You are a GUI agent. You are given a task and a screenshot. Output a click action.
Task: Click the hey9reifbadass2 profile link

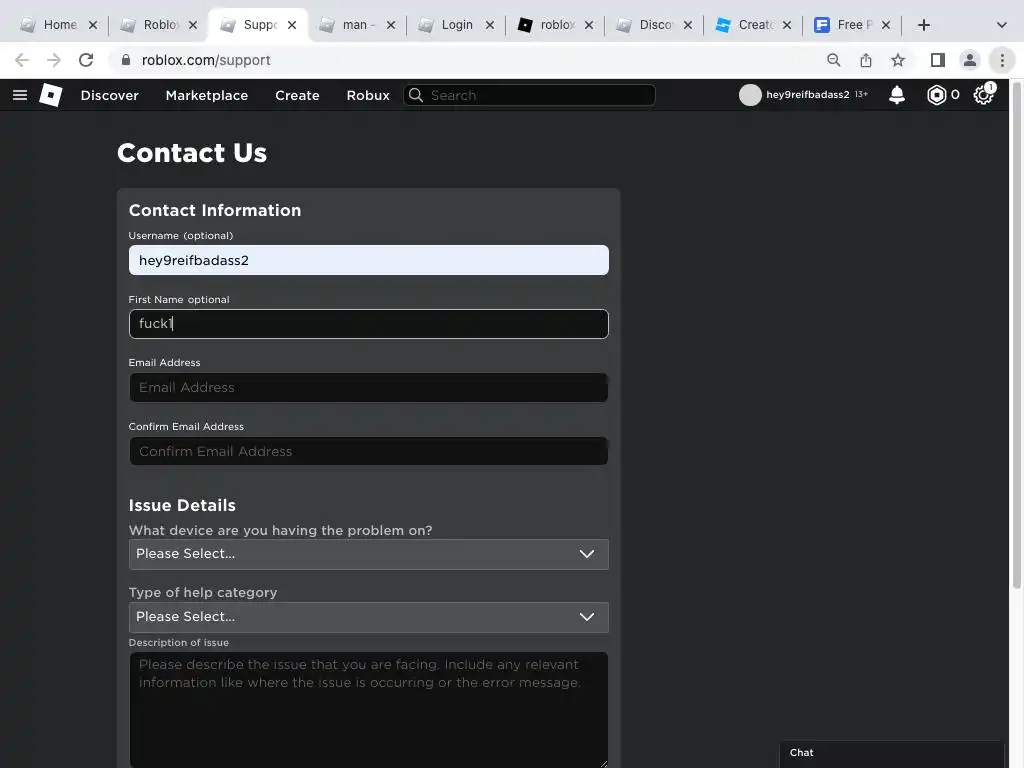pyautogui.click(x=808, y=95)
